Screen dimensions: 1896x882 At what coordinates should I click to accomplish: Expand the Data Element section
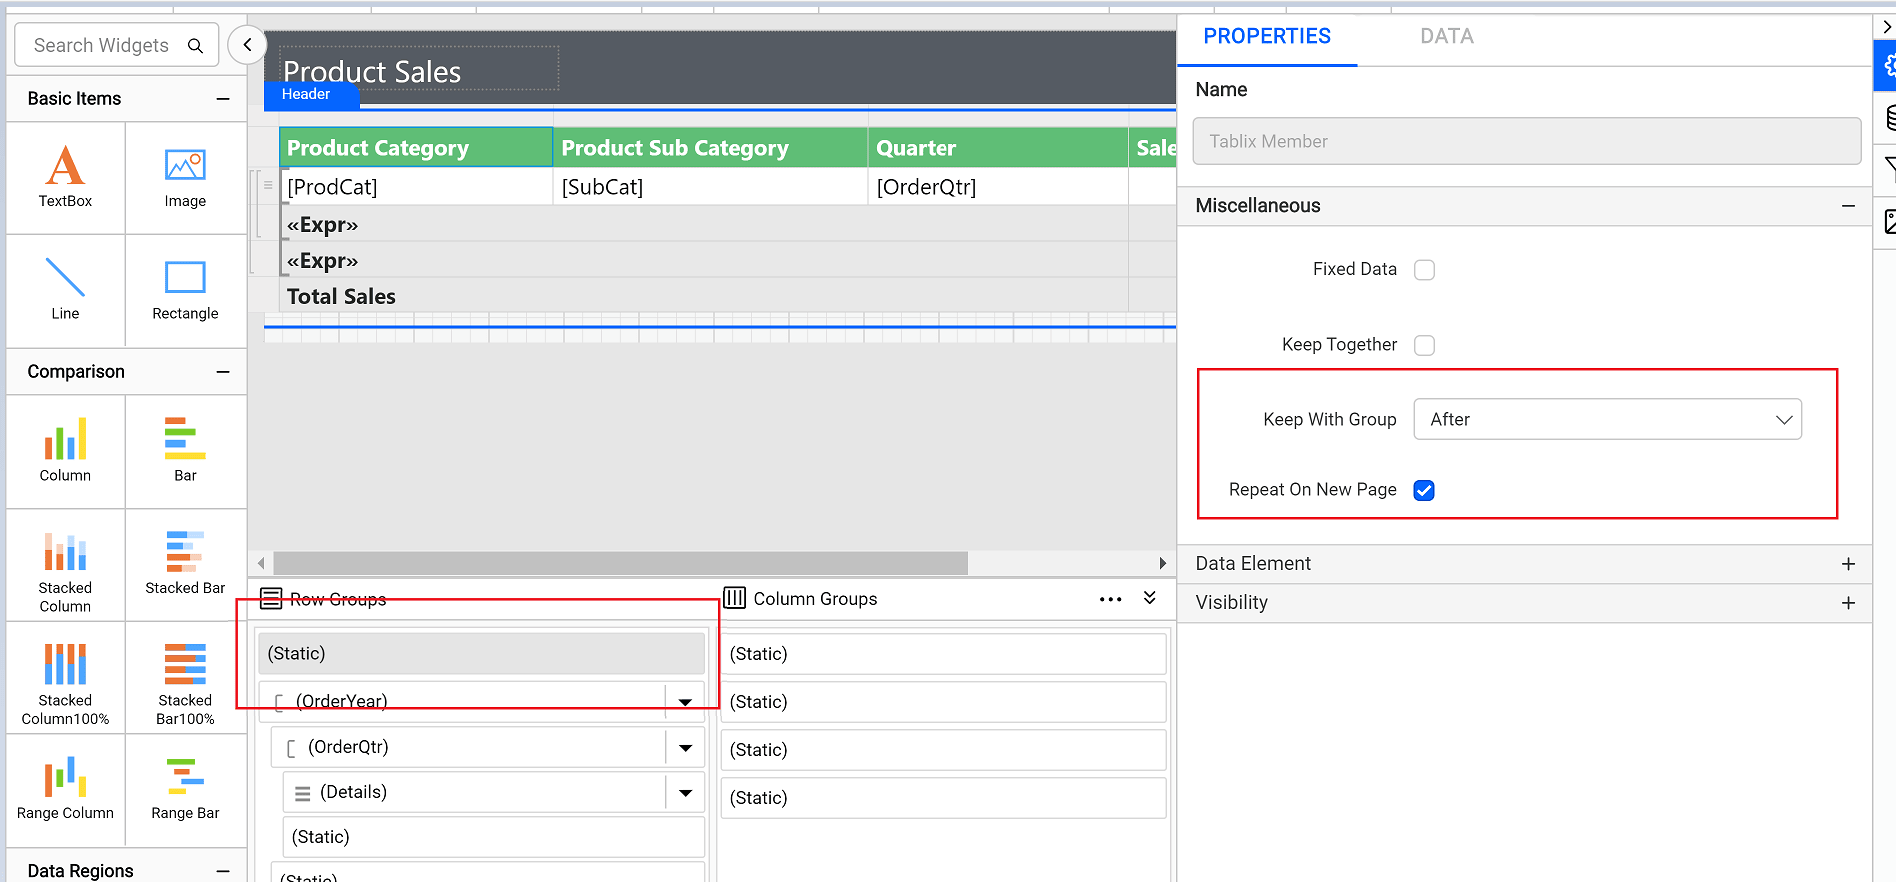coord(1847,564)
